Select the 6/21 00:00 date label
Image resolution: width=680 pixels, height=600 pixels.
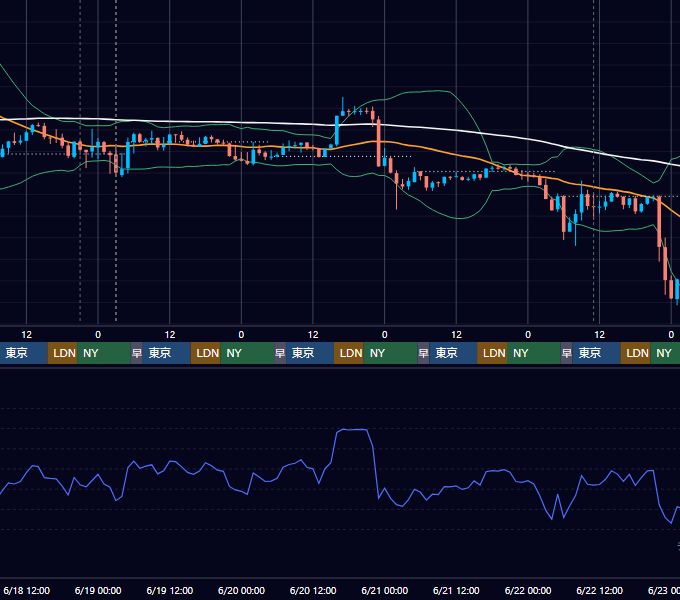coord(384,590)
